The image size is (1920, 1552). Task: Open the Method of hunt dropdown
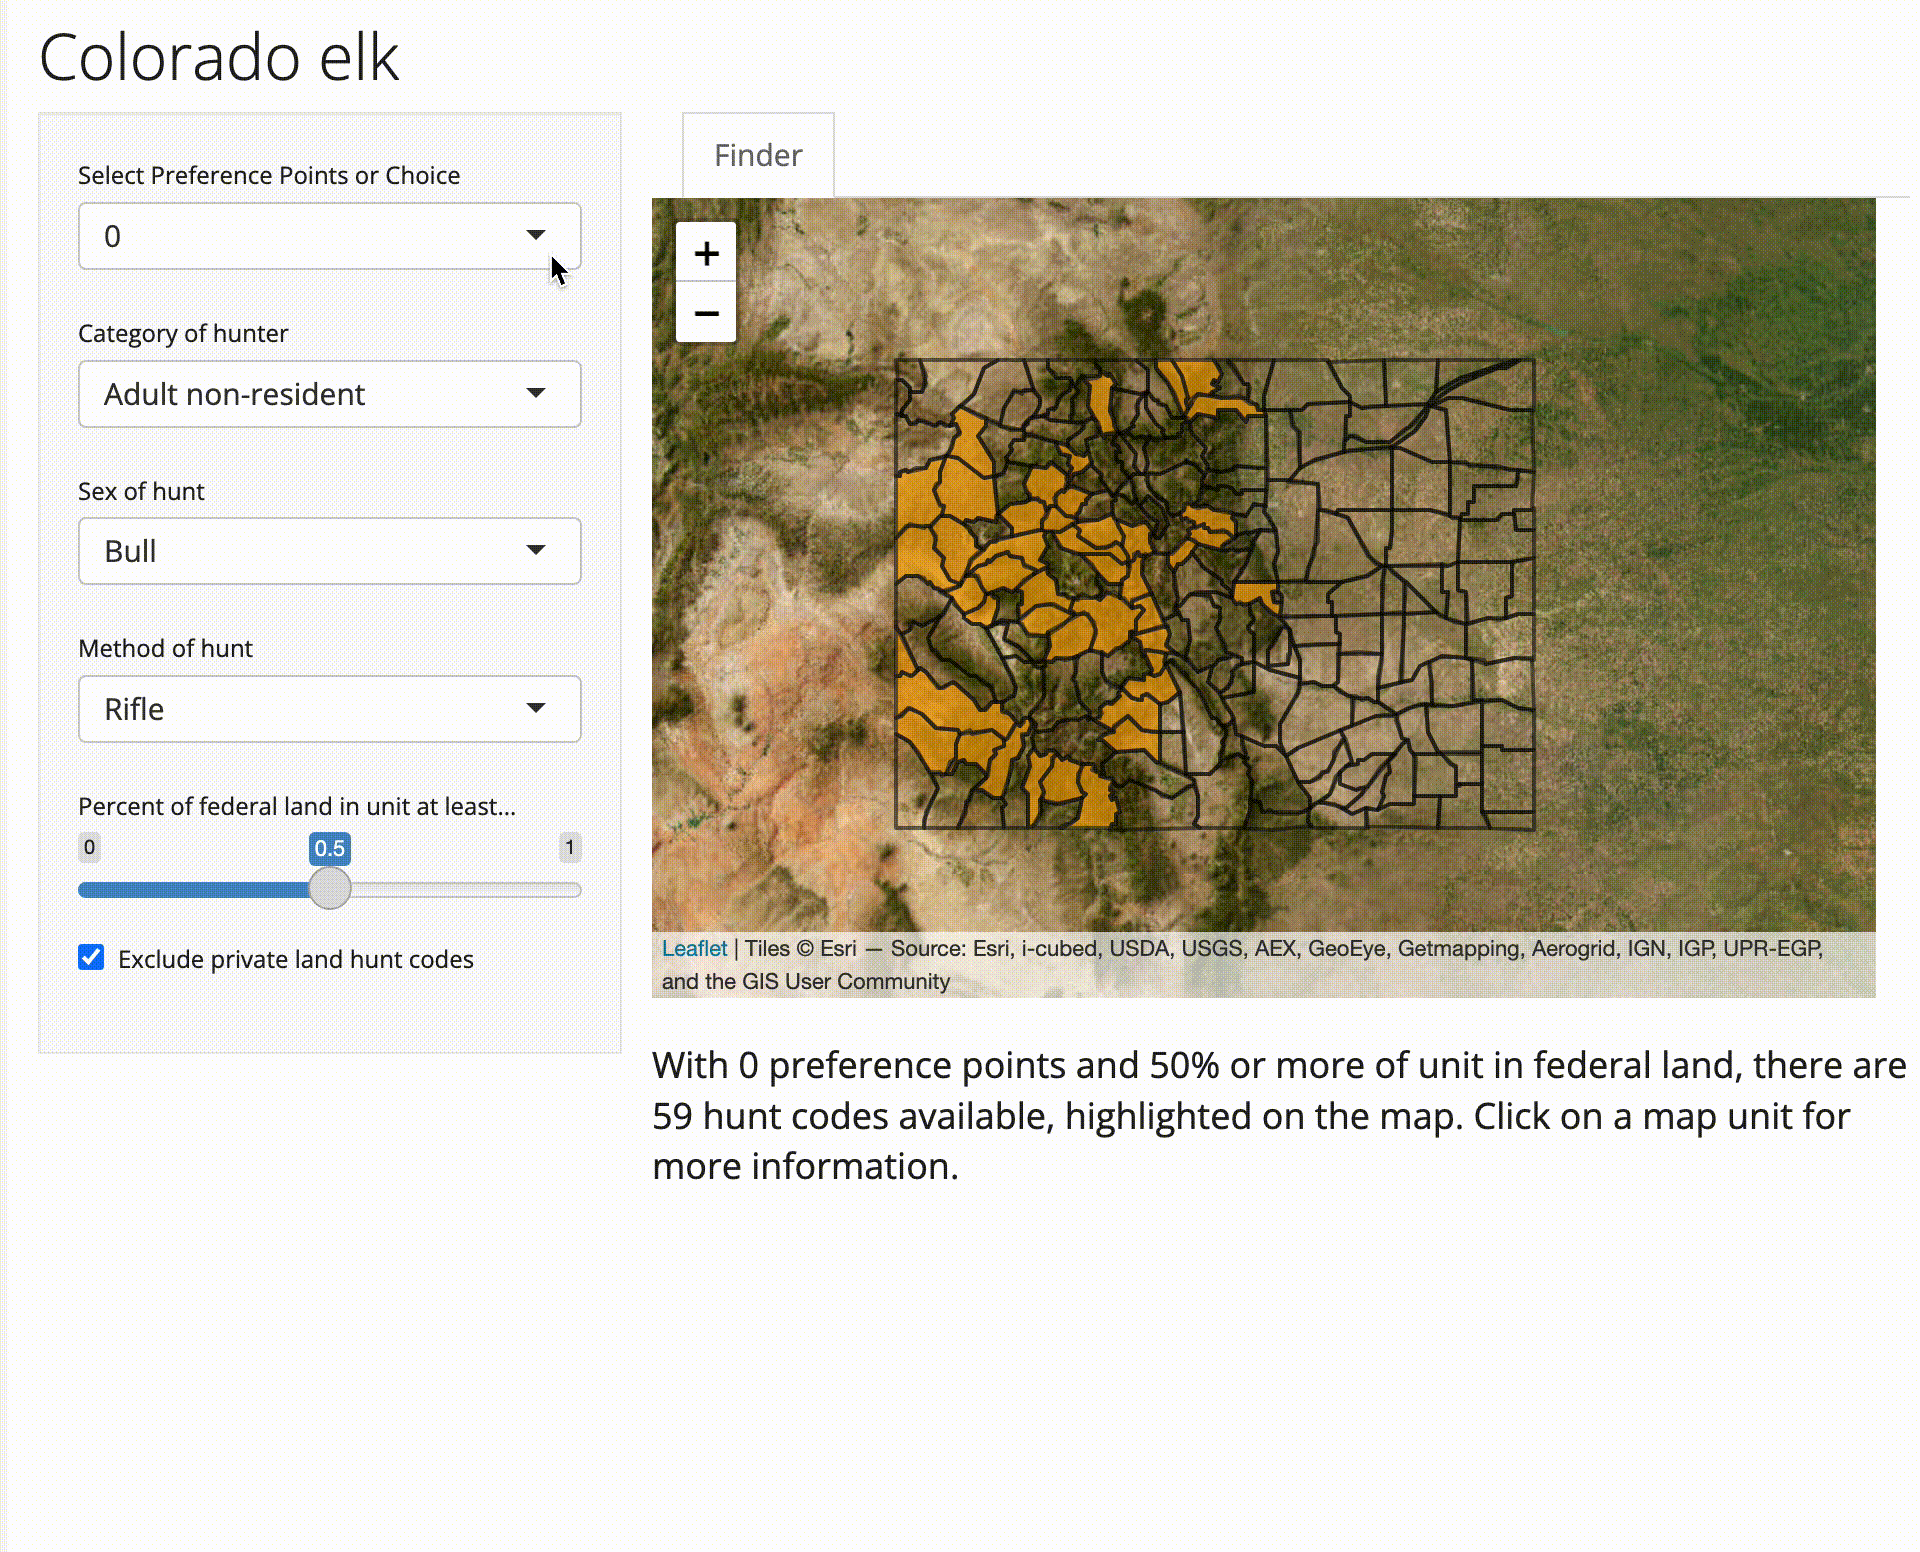(330, 709)
